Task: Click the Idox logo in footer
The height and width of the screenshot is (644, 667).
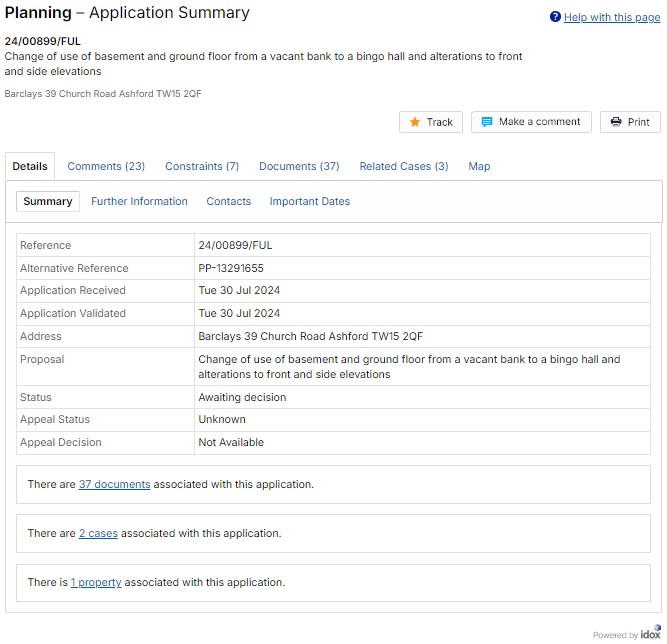Action: (x=650, y=634)
